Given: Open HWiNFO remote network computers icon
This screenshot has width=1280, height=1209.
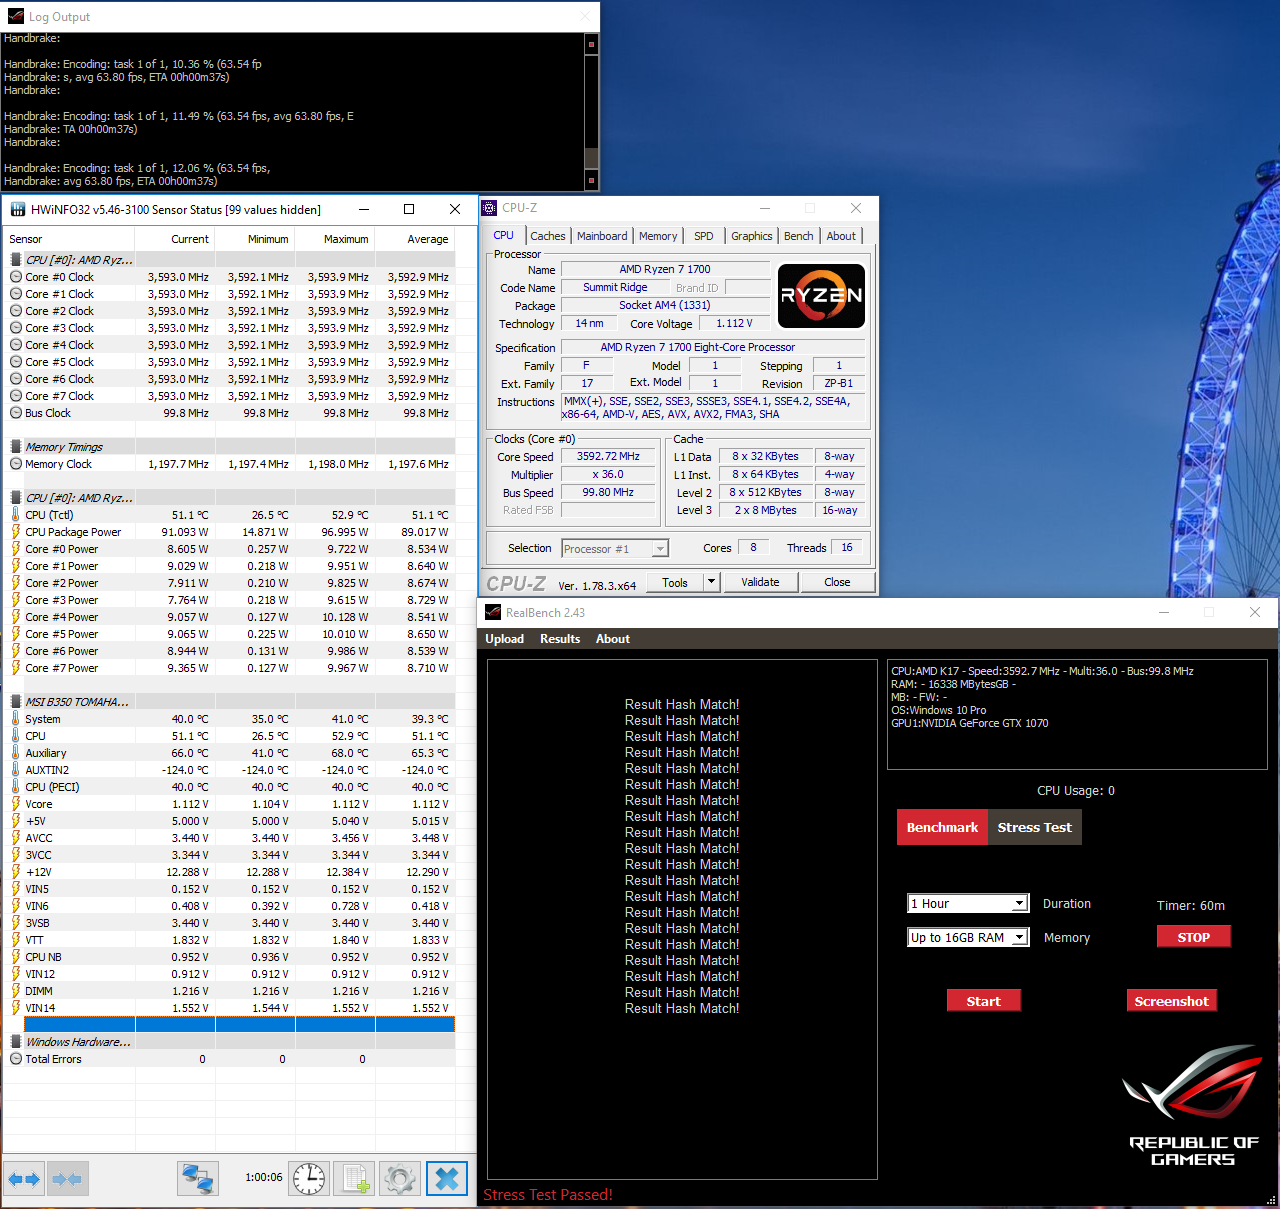Looking at the screenshot, I should click(198, 1179).
